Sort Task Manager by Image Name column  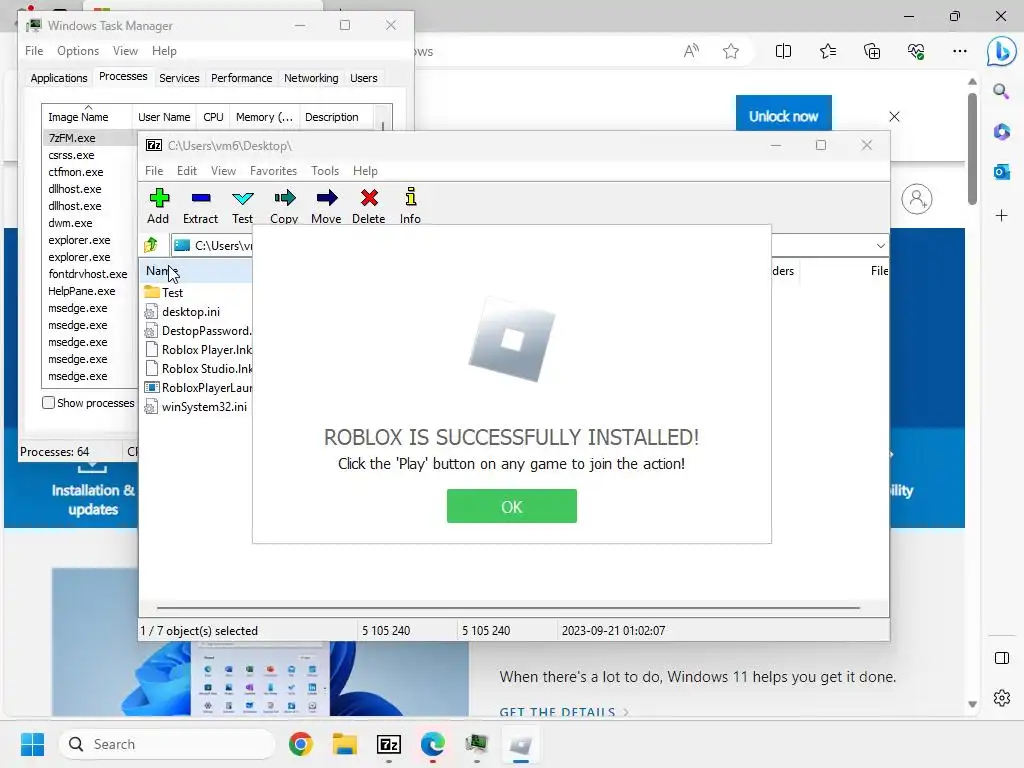click(86, 117)
